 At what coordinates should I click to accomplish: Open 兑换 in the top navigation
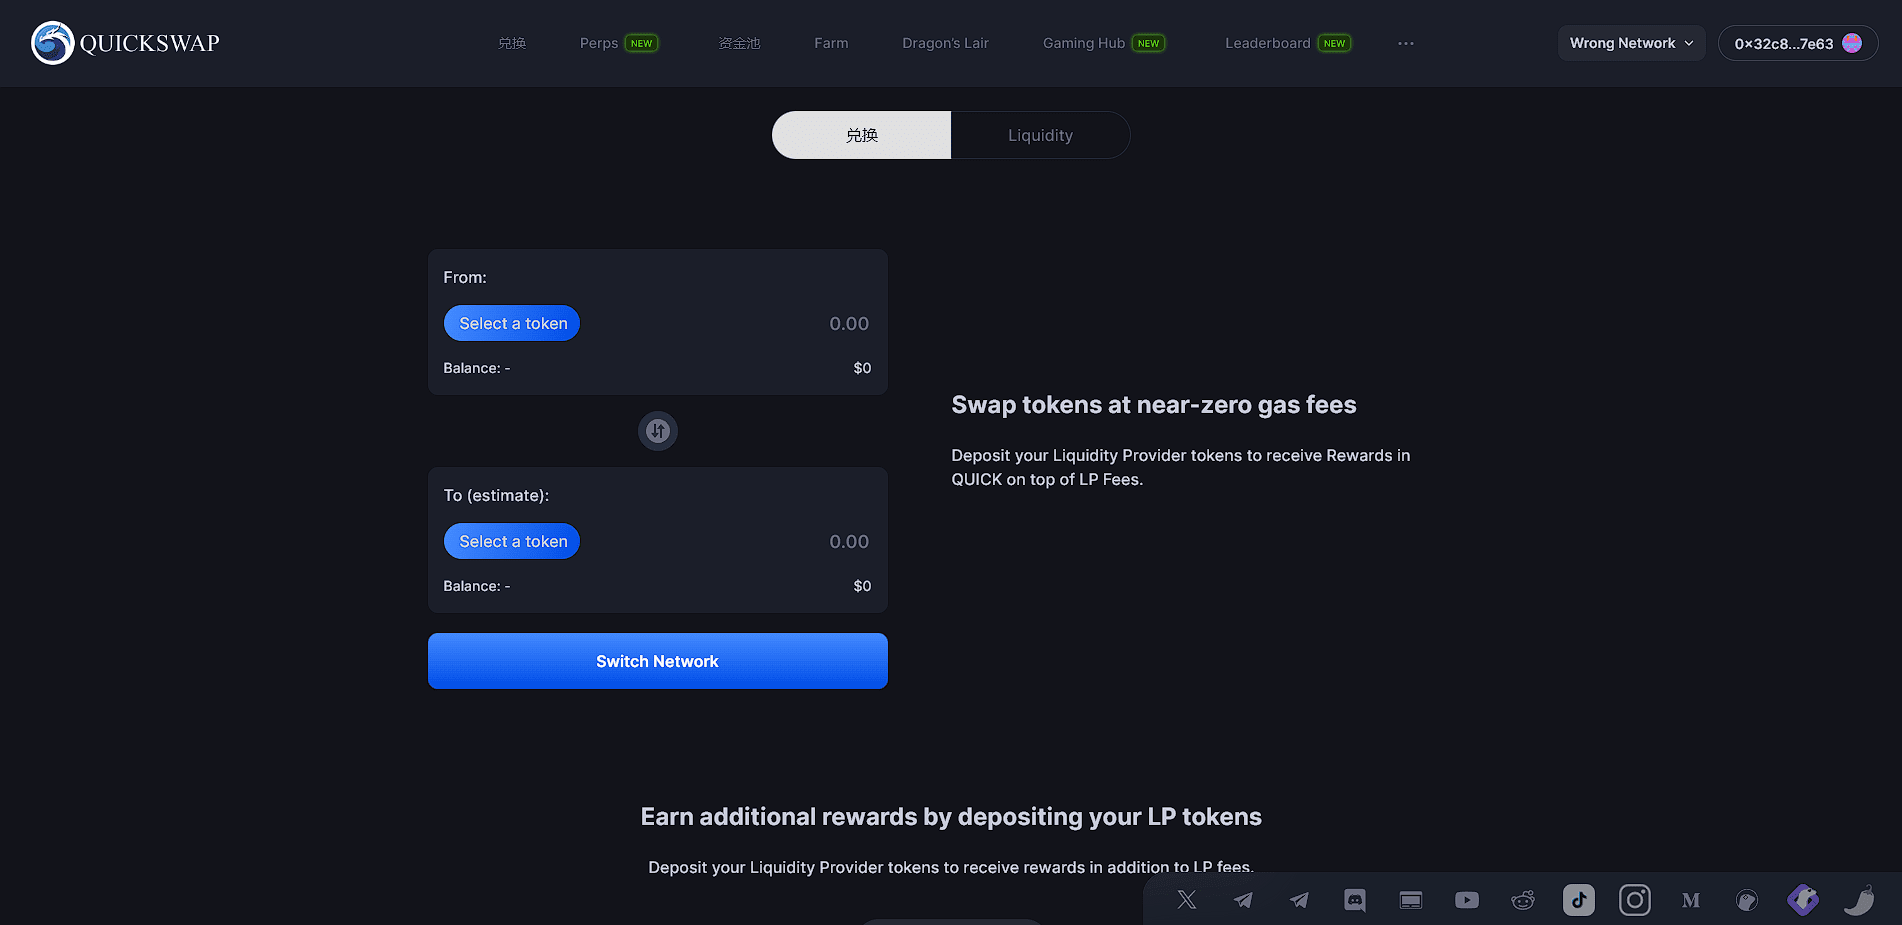click(512, 43)
